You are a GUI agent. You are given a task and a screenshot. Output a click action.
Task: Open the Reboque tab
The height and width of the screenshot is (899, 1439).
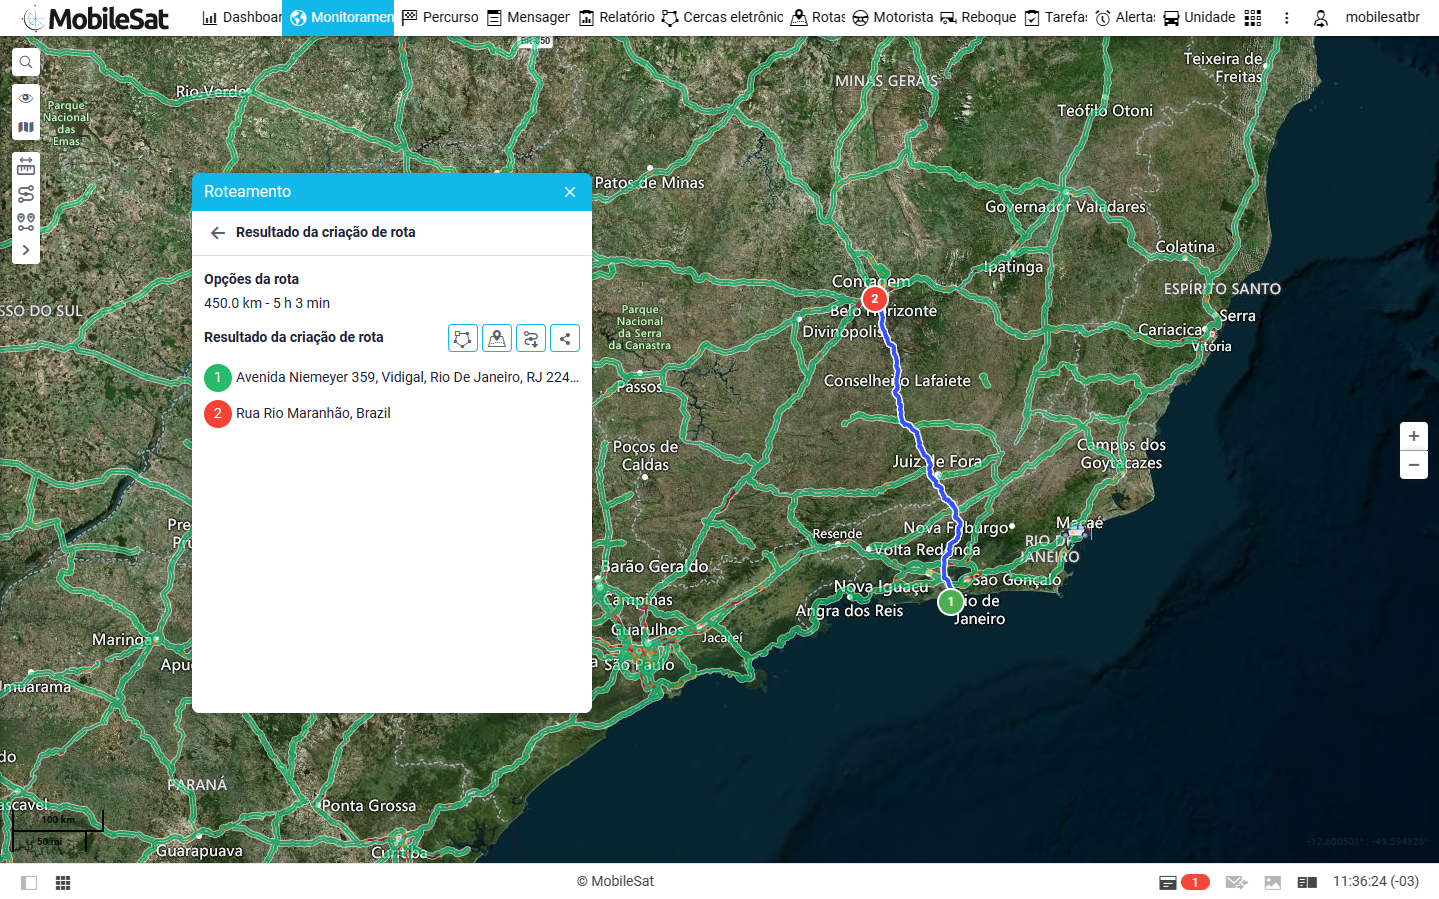pos(978,17)
